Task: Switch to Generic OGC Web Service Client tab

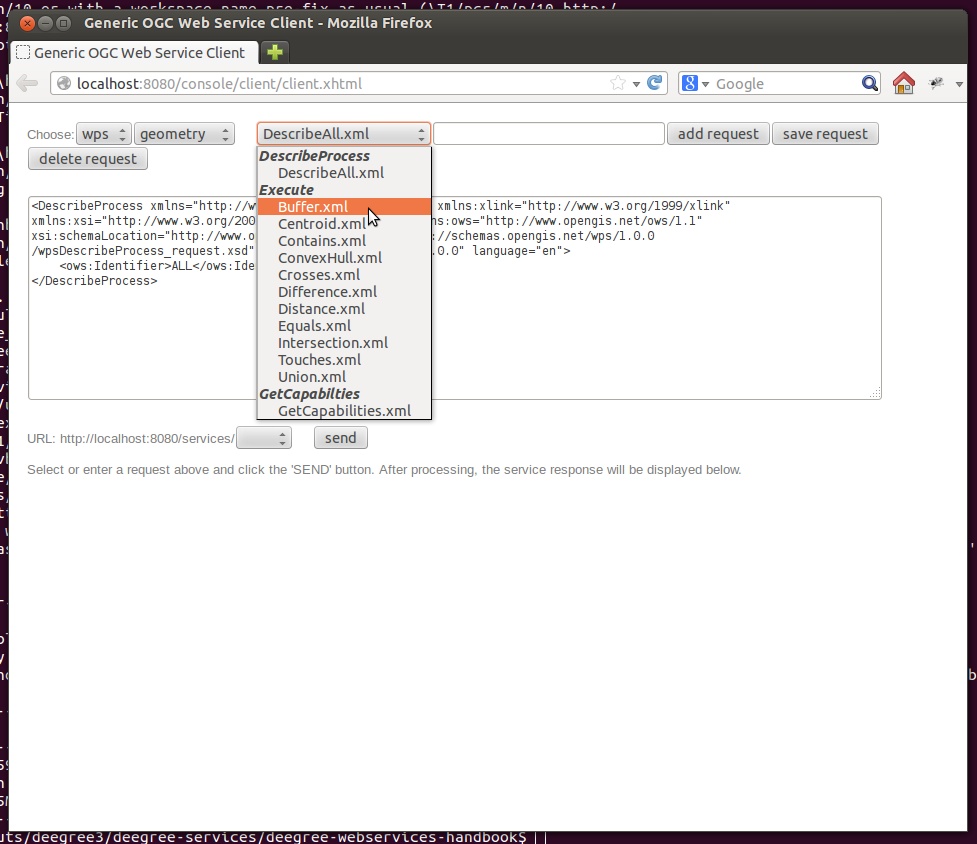Action: pos(135,52)
